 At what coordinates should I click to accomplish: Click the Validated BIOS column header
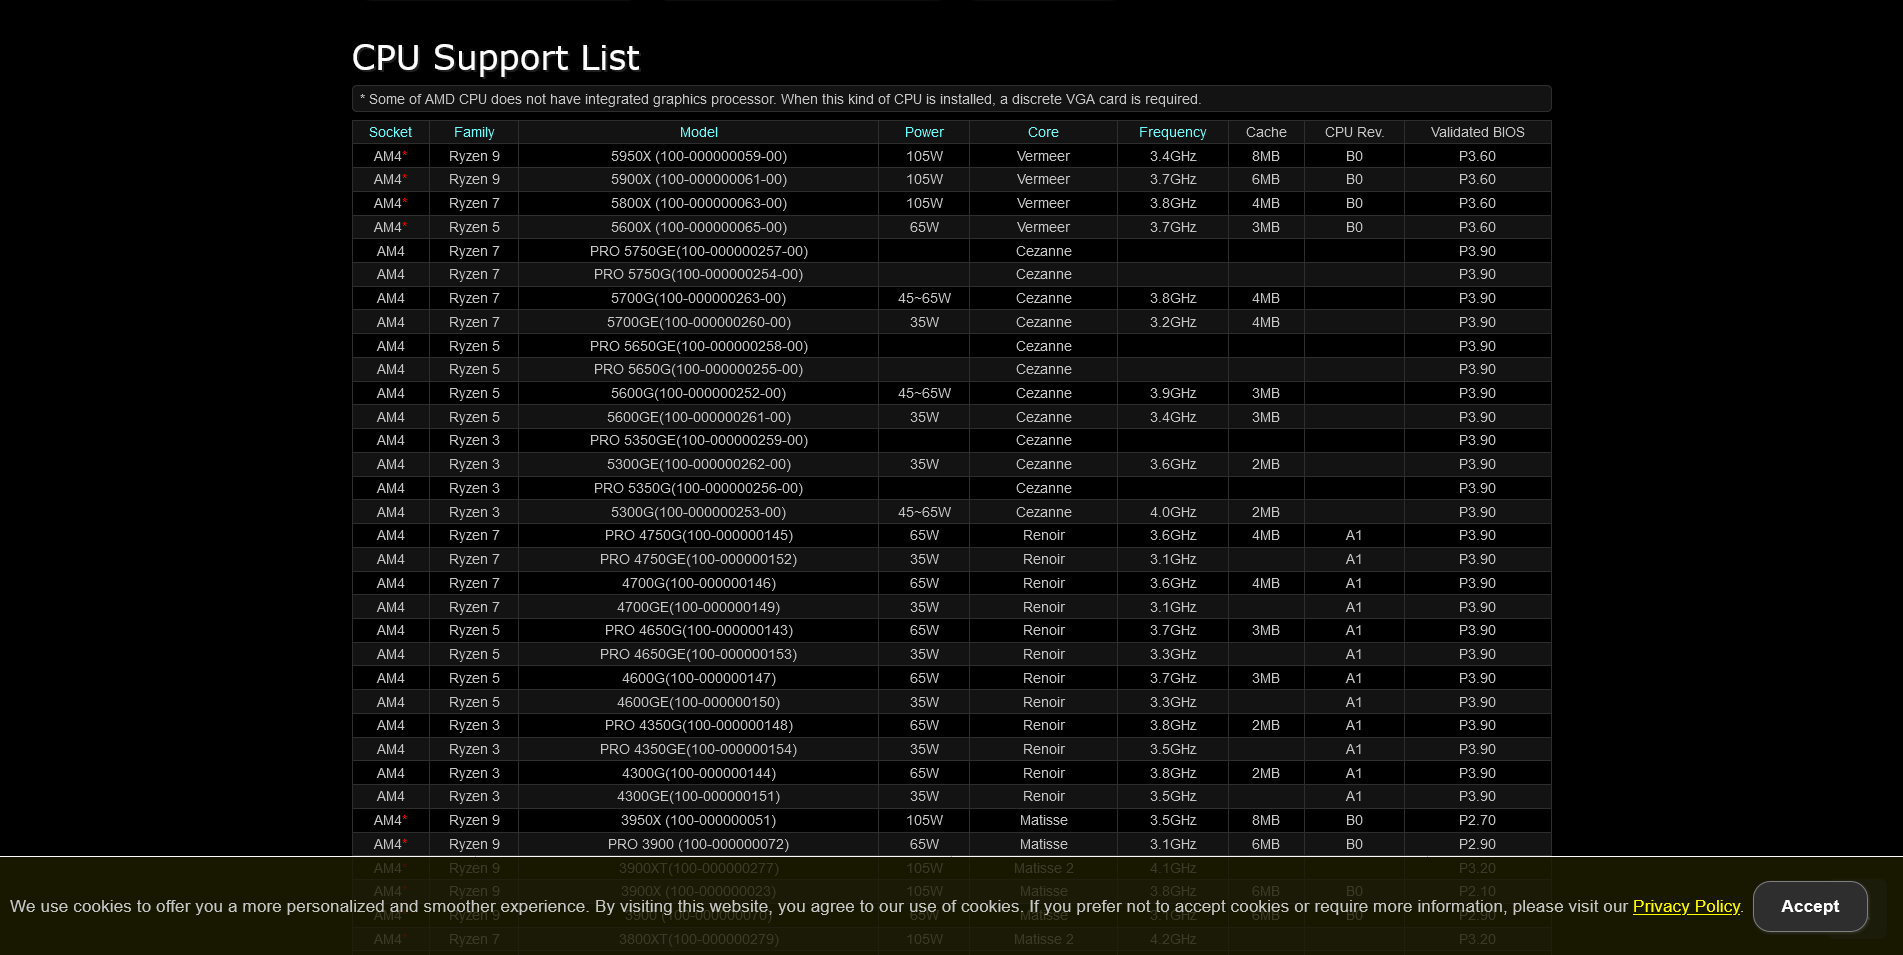tap(1477, 132)
